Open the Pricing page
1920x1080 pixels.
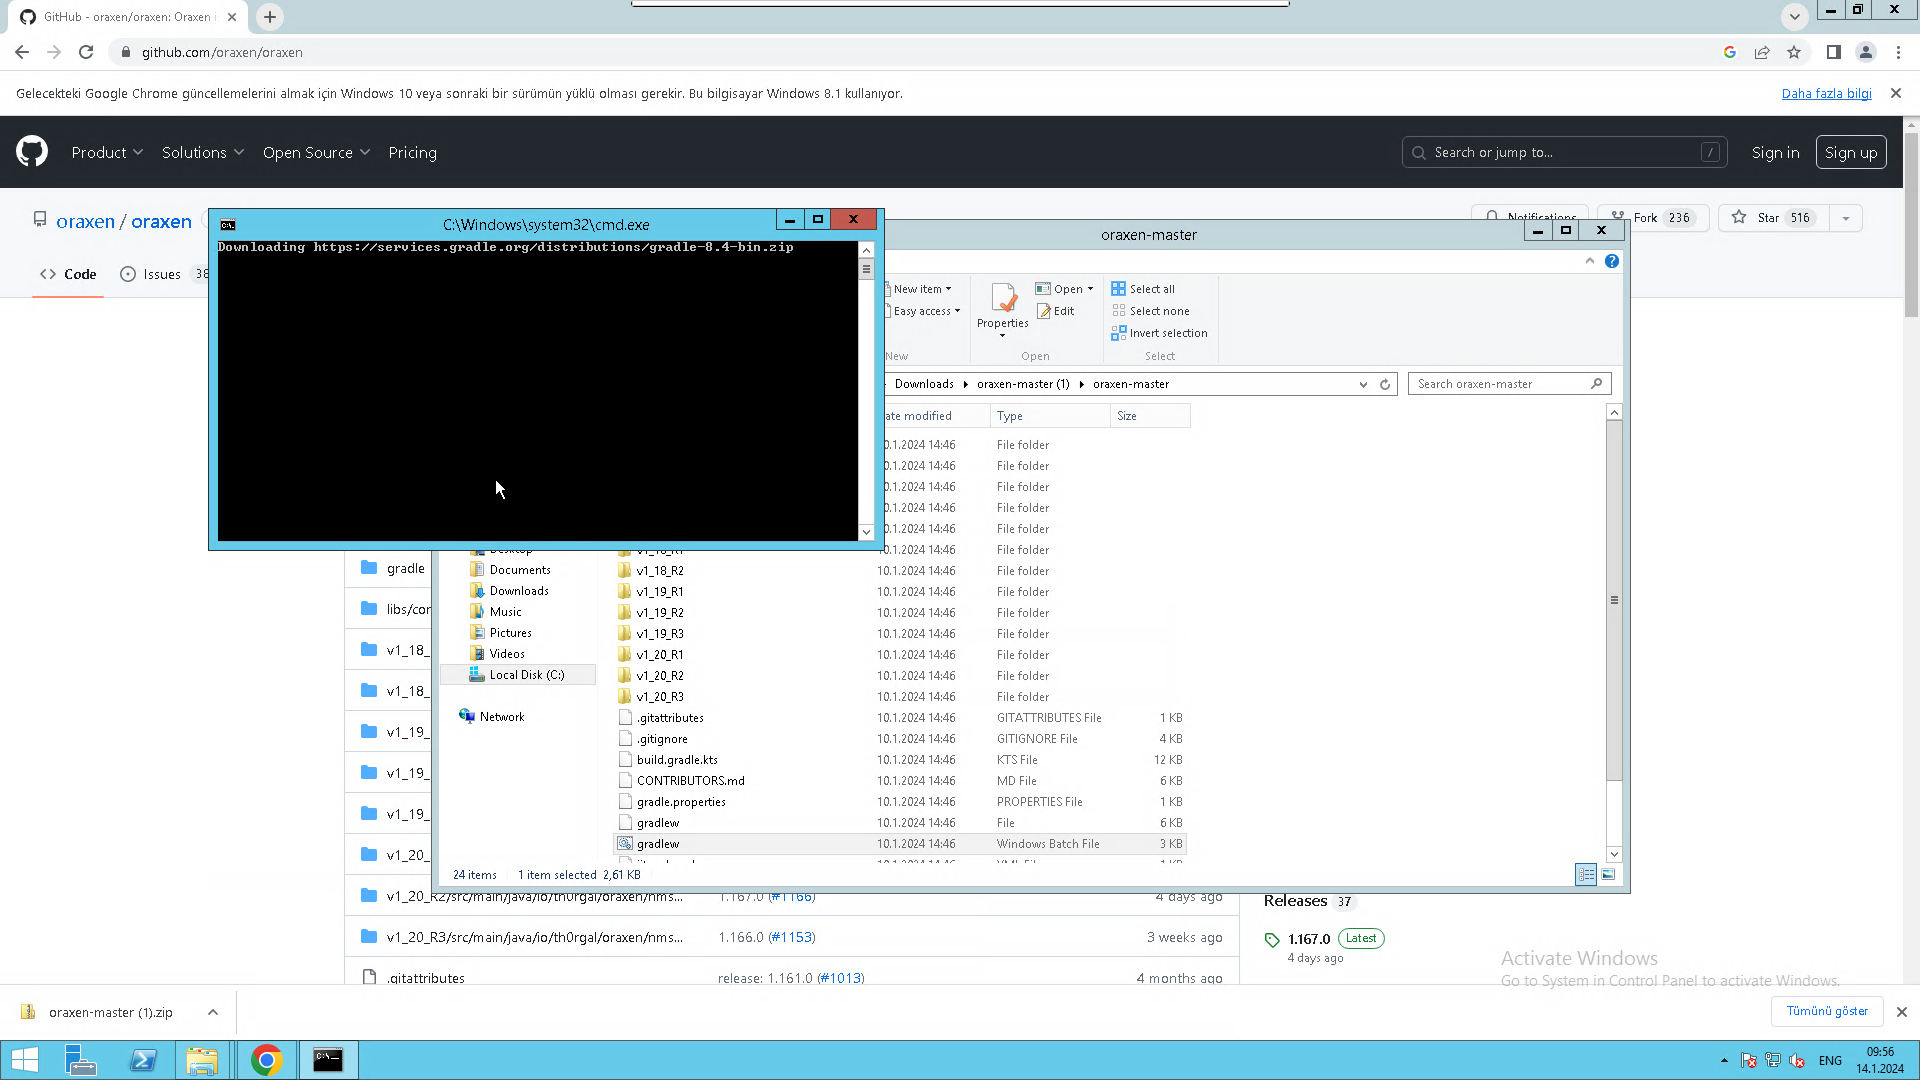click(x=413, y=152)
